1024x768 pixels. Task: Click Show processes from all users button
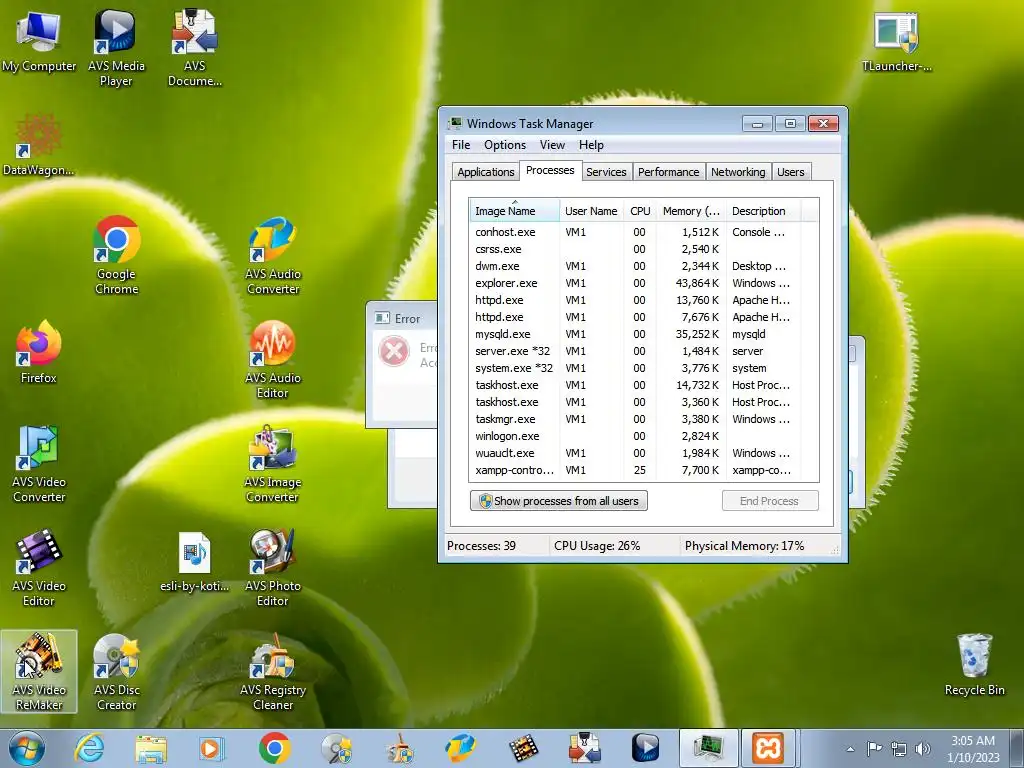point(559,501)
